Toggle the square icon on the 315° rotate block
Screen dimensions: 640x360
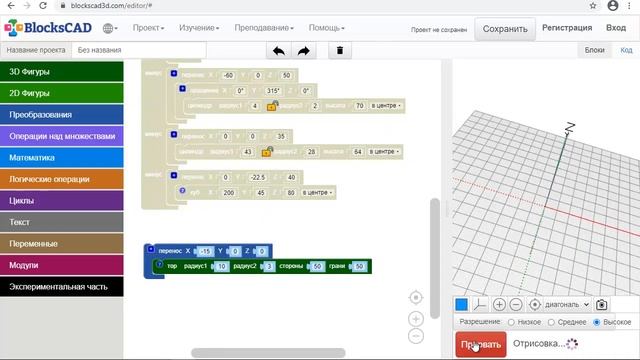click(182, 89)
